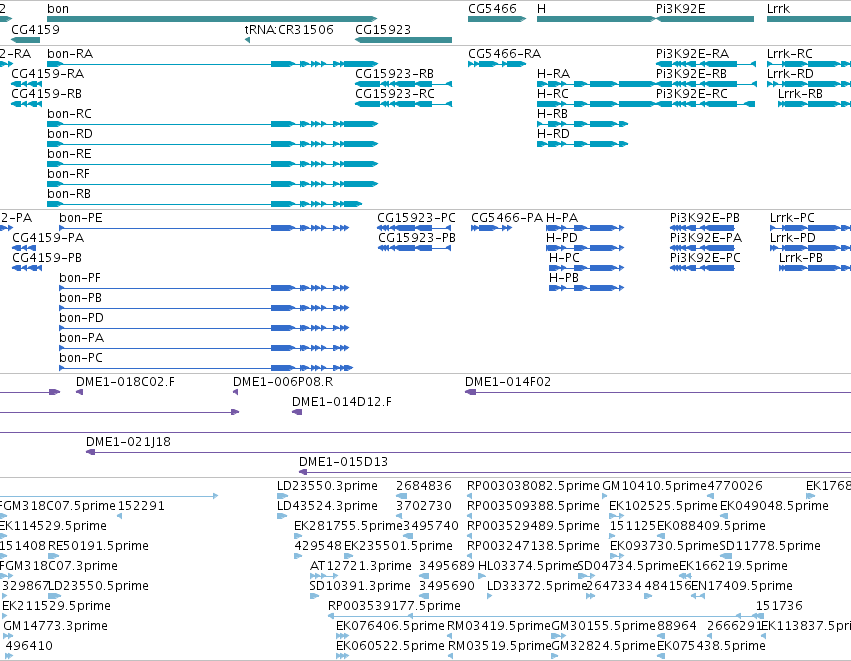Select the bon-PA protein label
Image resolution: width=851 pixels, height=661 pixels.
pyautogui.click(x=82, y=338)
